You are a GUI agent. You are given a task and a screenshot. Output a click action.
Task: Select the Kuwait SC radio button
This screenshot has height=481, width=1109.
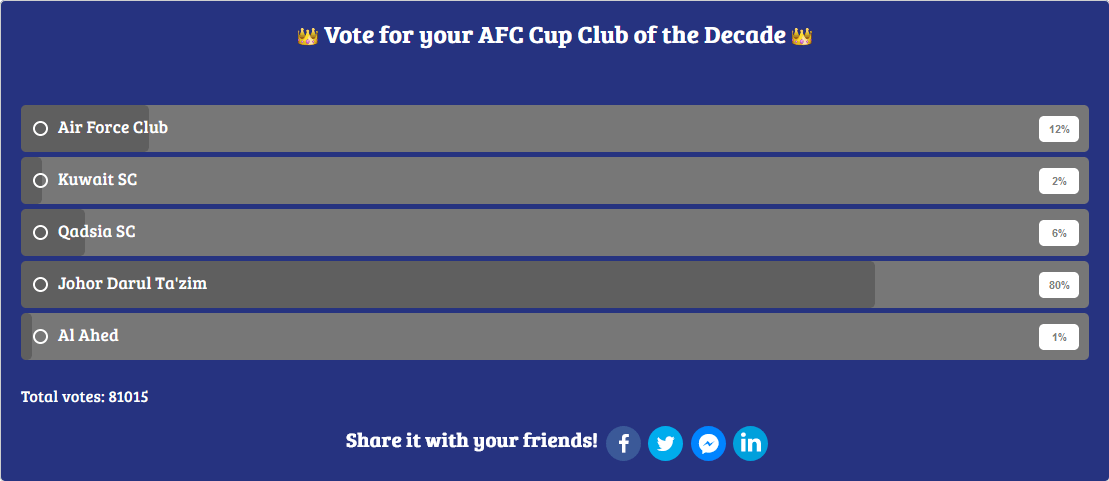41,181
